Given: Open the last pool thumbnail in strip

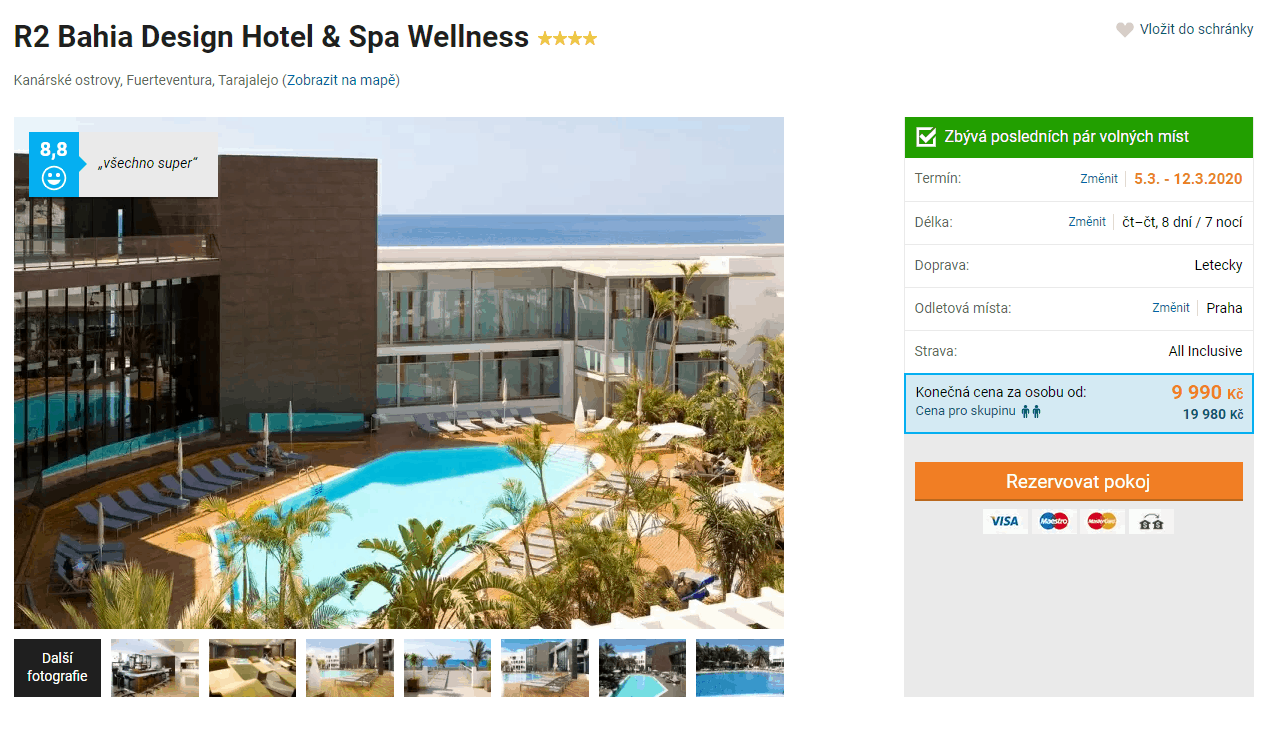Looking at the screenshot, I should tap(740, 668).
